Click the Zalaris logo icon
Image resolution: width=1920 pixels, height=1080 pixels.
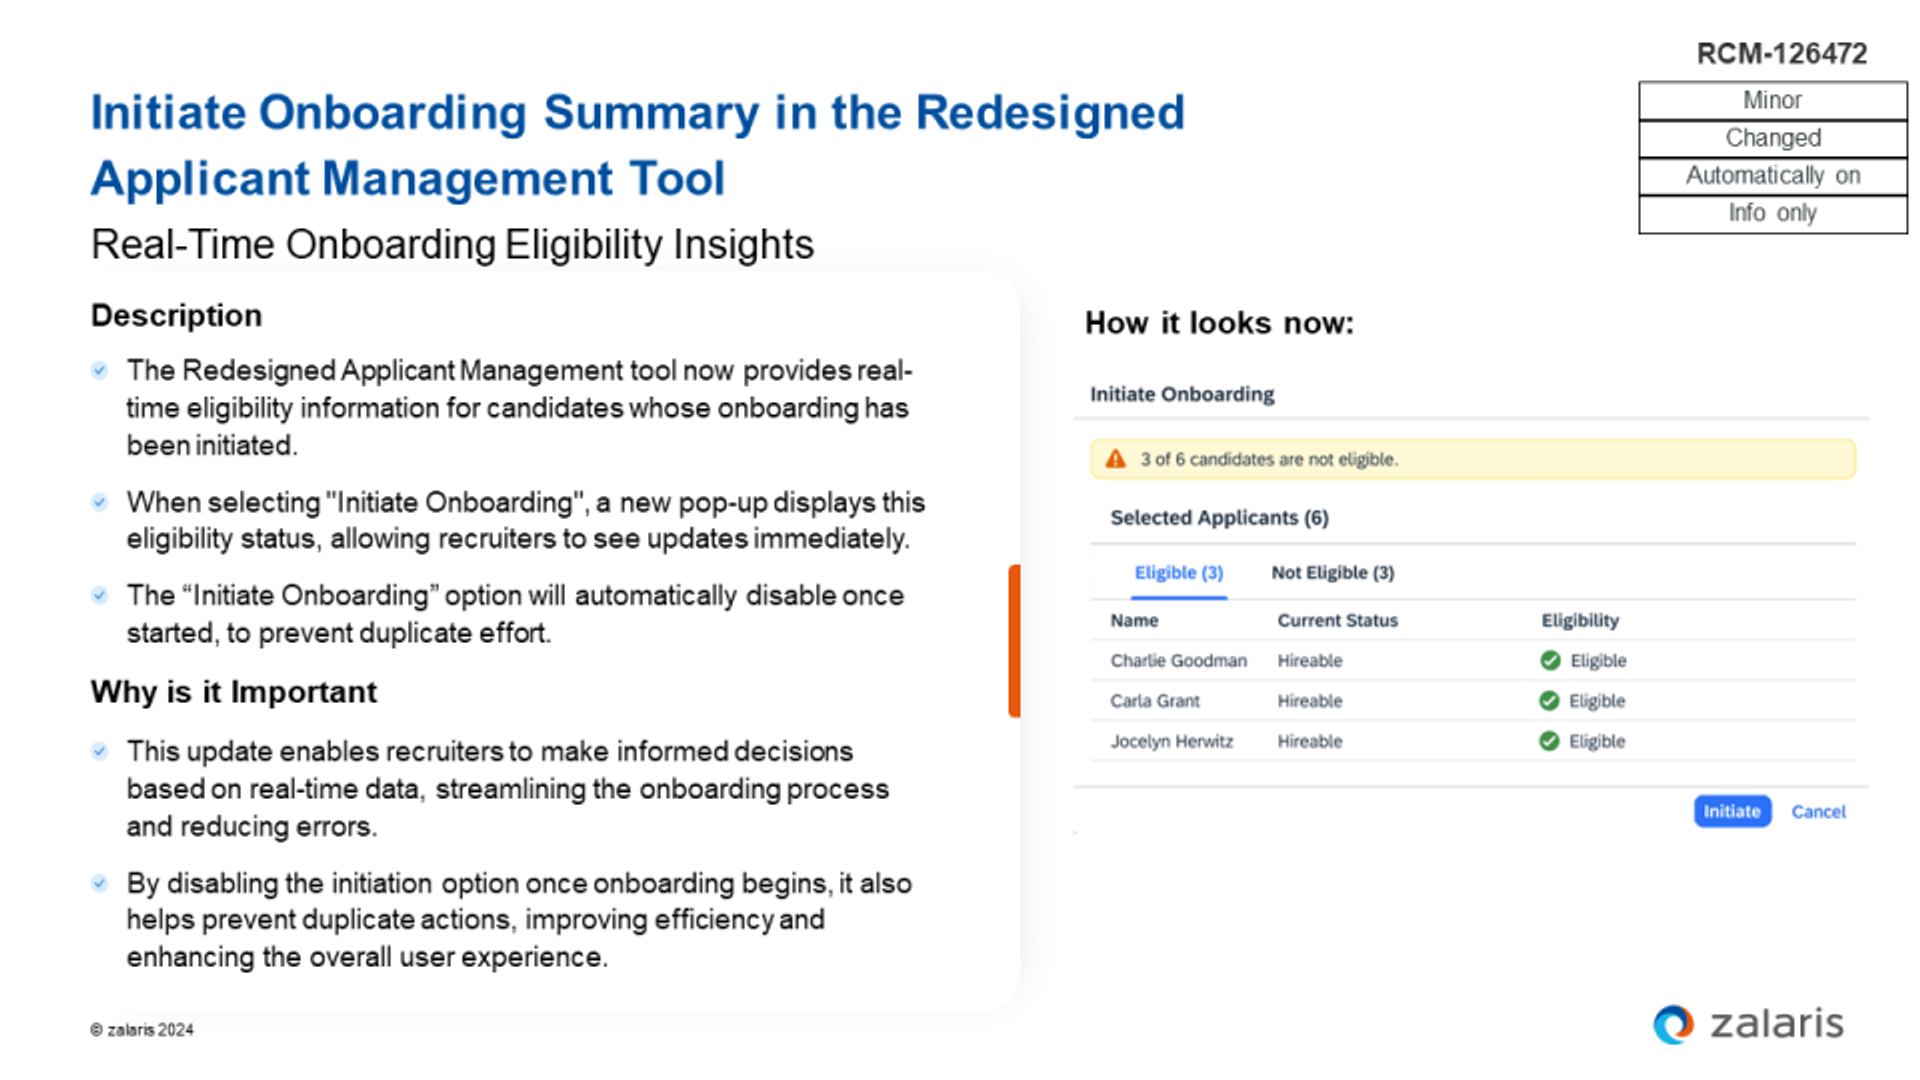[1673, 1024]
